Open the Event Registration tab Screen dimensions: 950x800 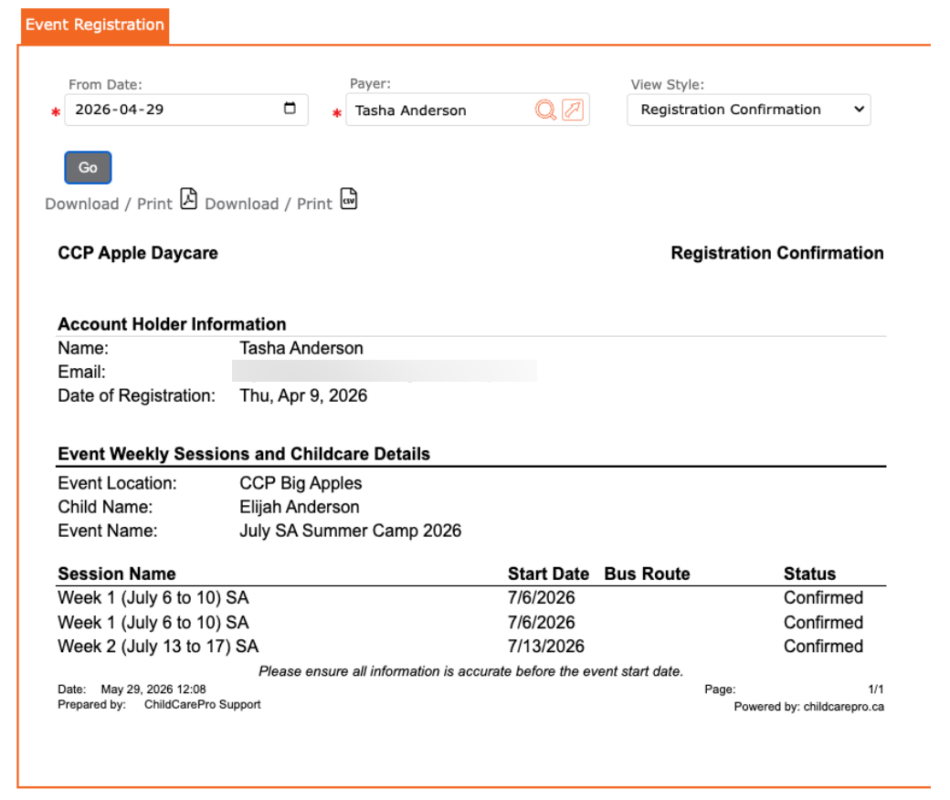[x=95, y=25]
